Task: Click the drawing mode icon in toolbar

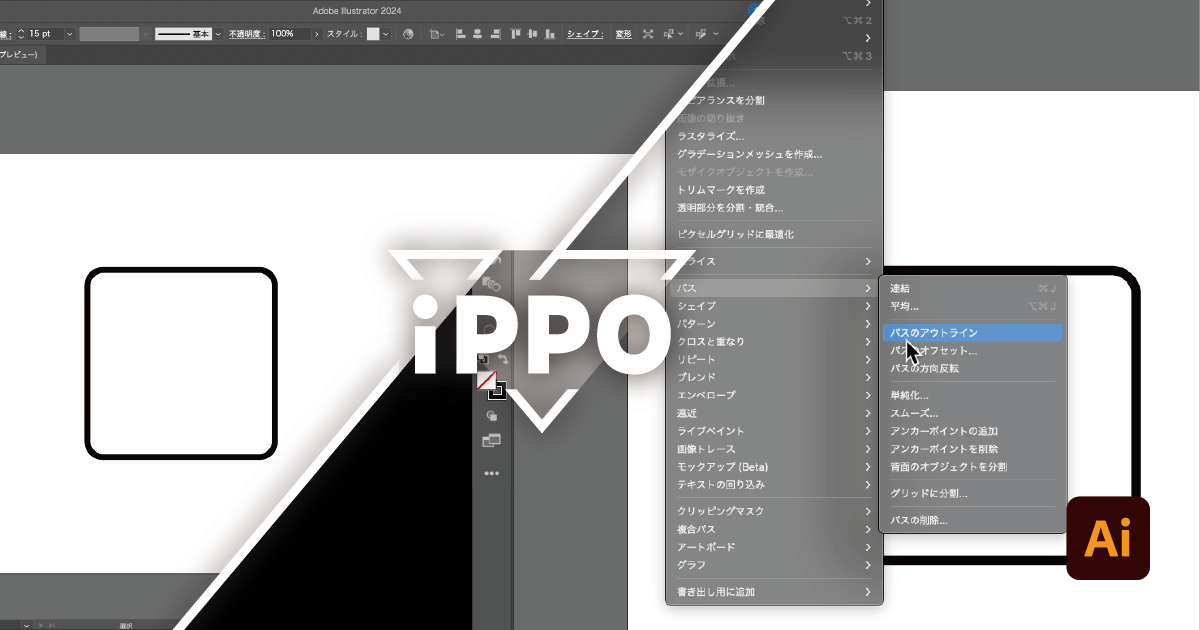Action: [x=491, y=415]
